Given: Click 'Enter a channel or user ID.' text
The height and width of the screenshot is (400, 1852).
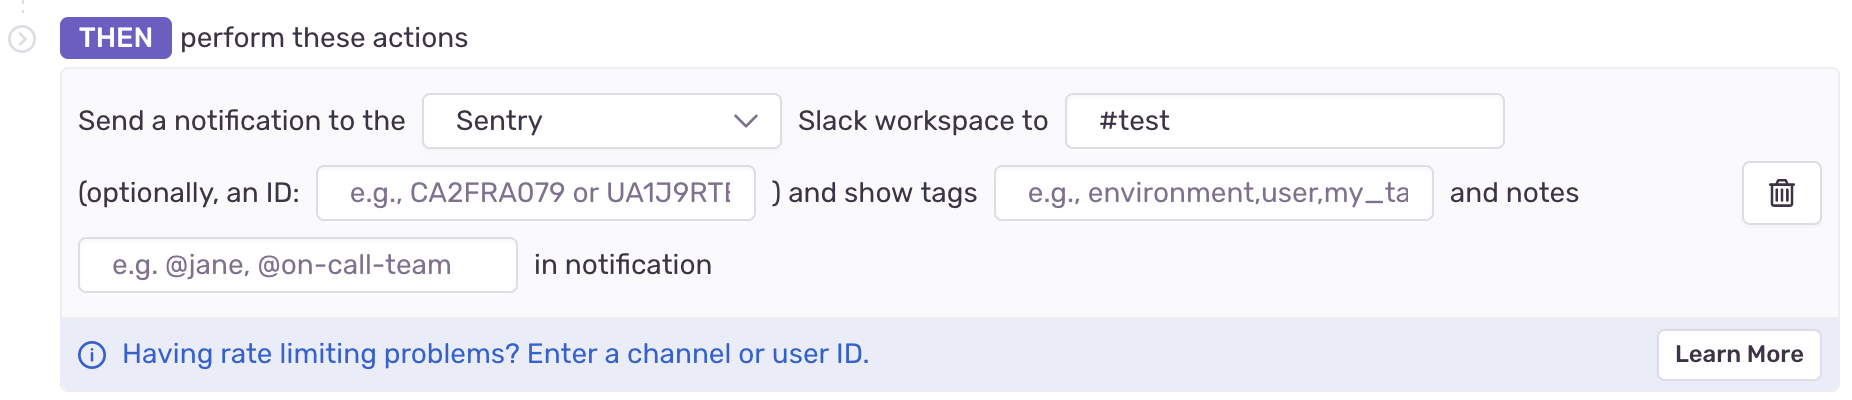Looking at the screenshot, I should (698, 354).
